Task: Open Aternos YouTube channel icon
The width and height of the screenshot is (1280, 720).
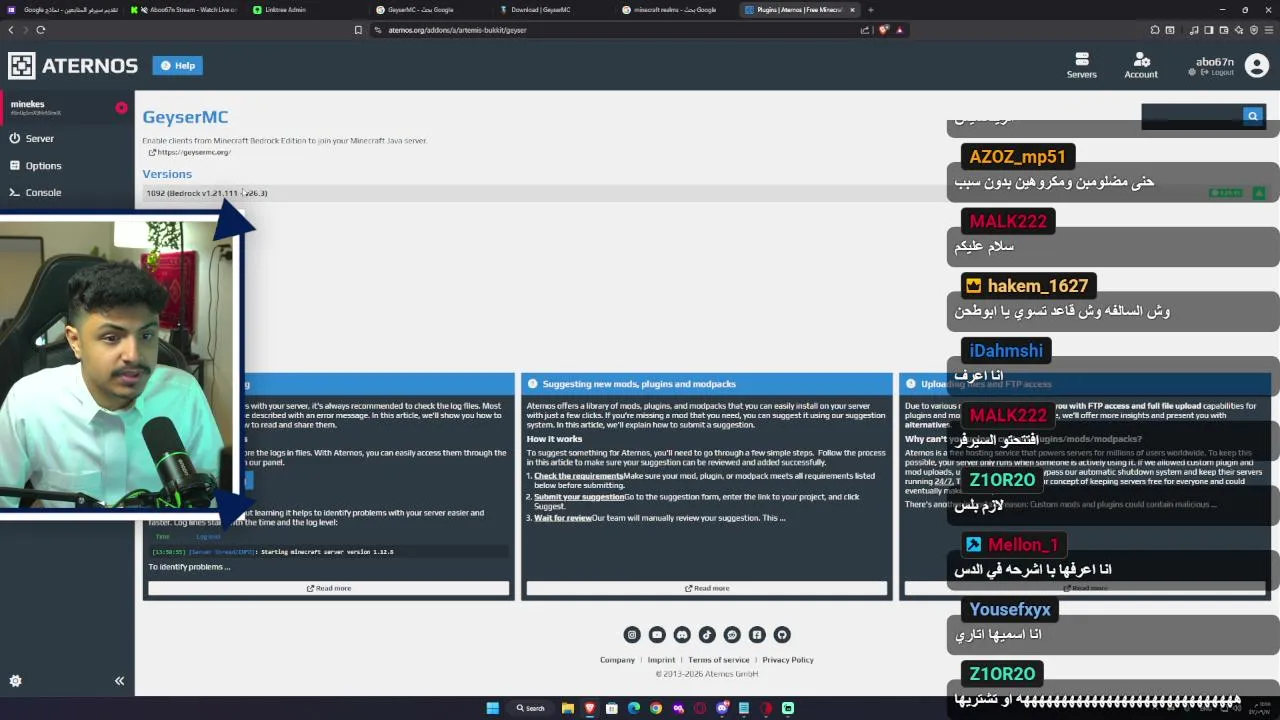Action: point(657,635)
